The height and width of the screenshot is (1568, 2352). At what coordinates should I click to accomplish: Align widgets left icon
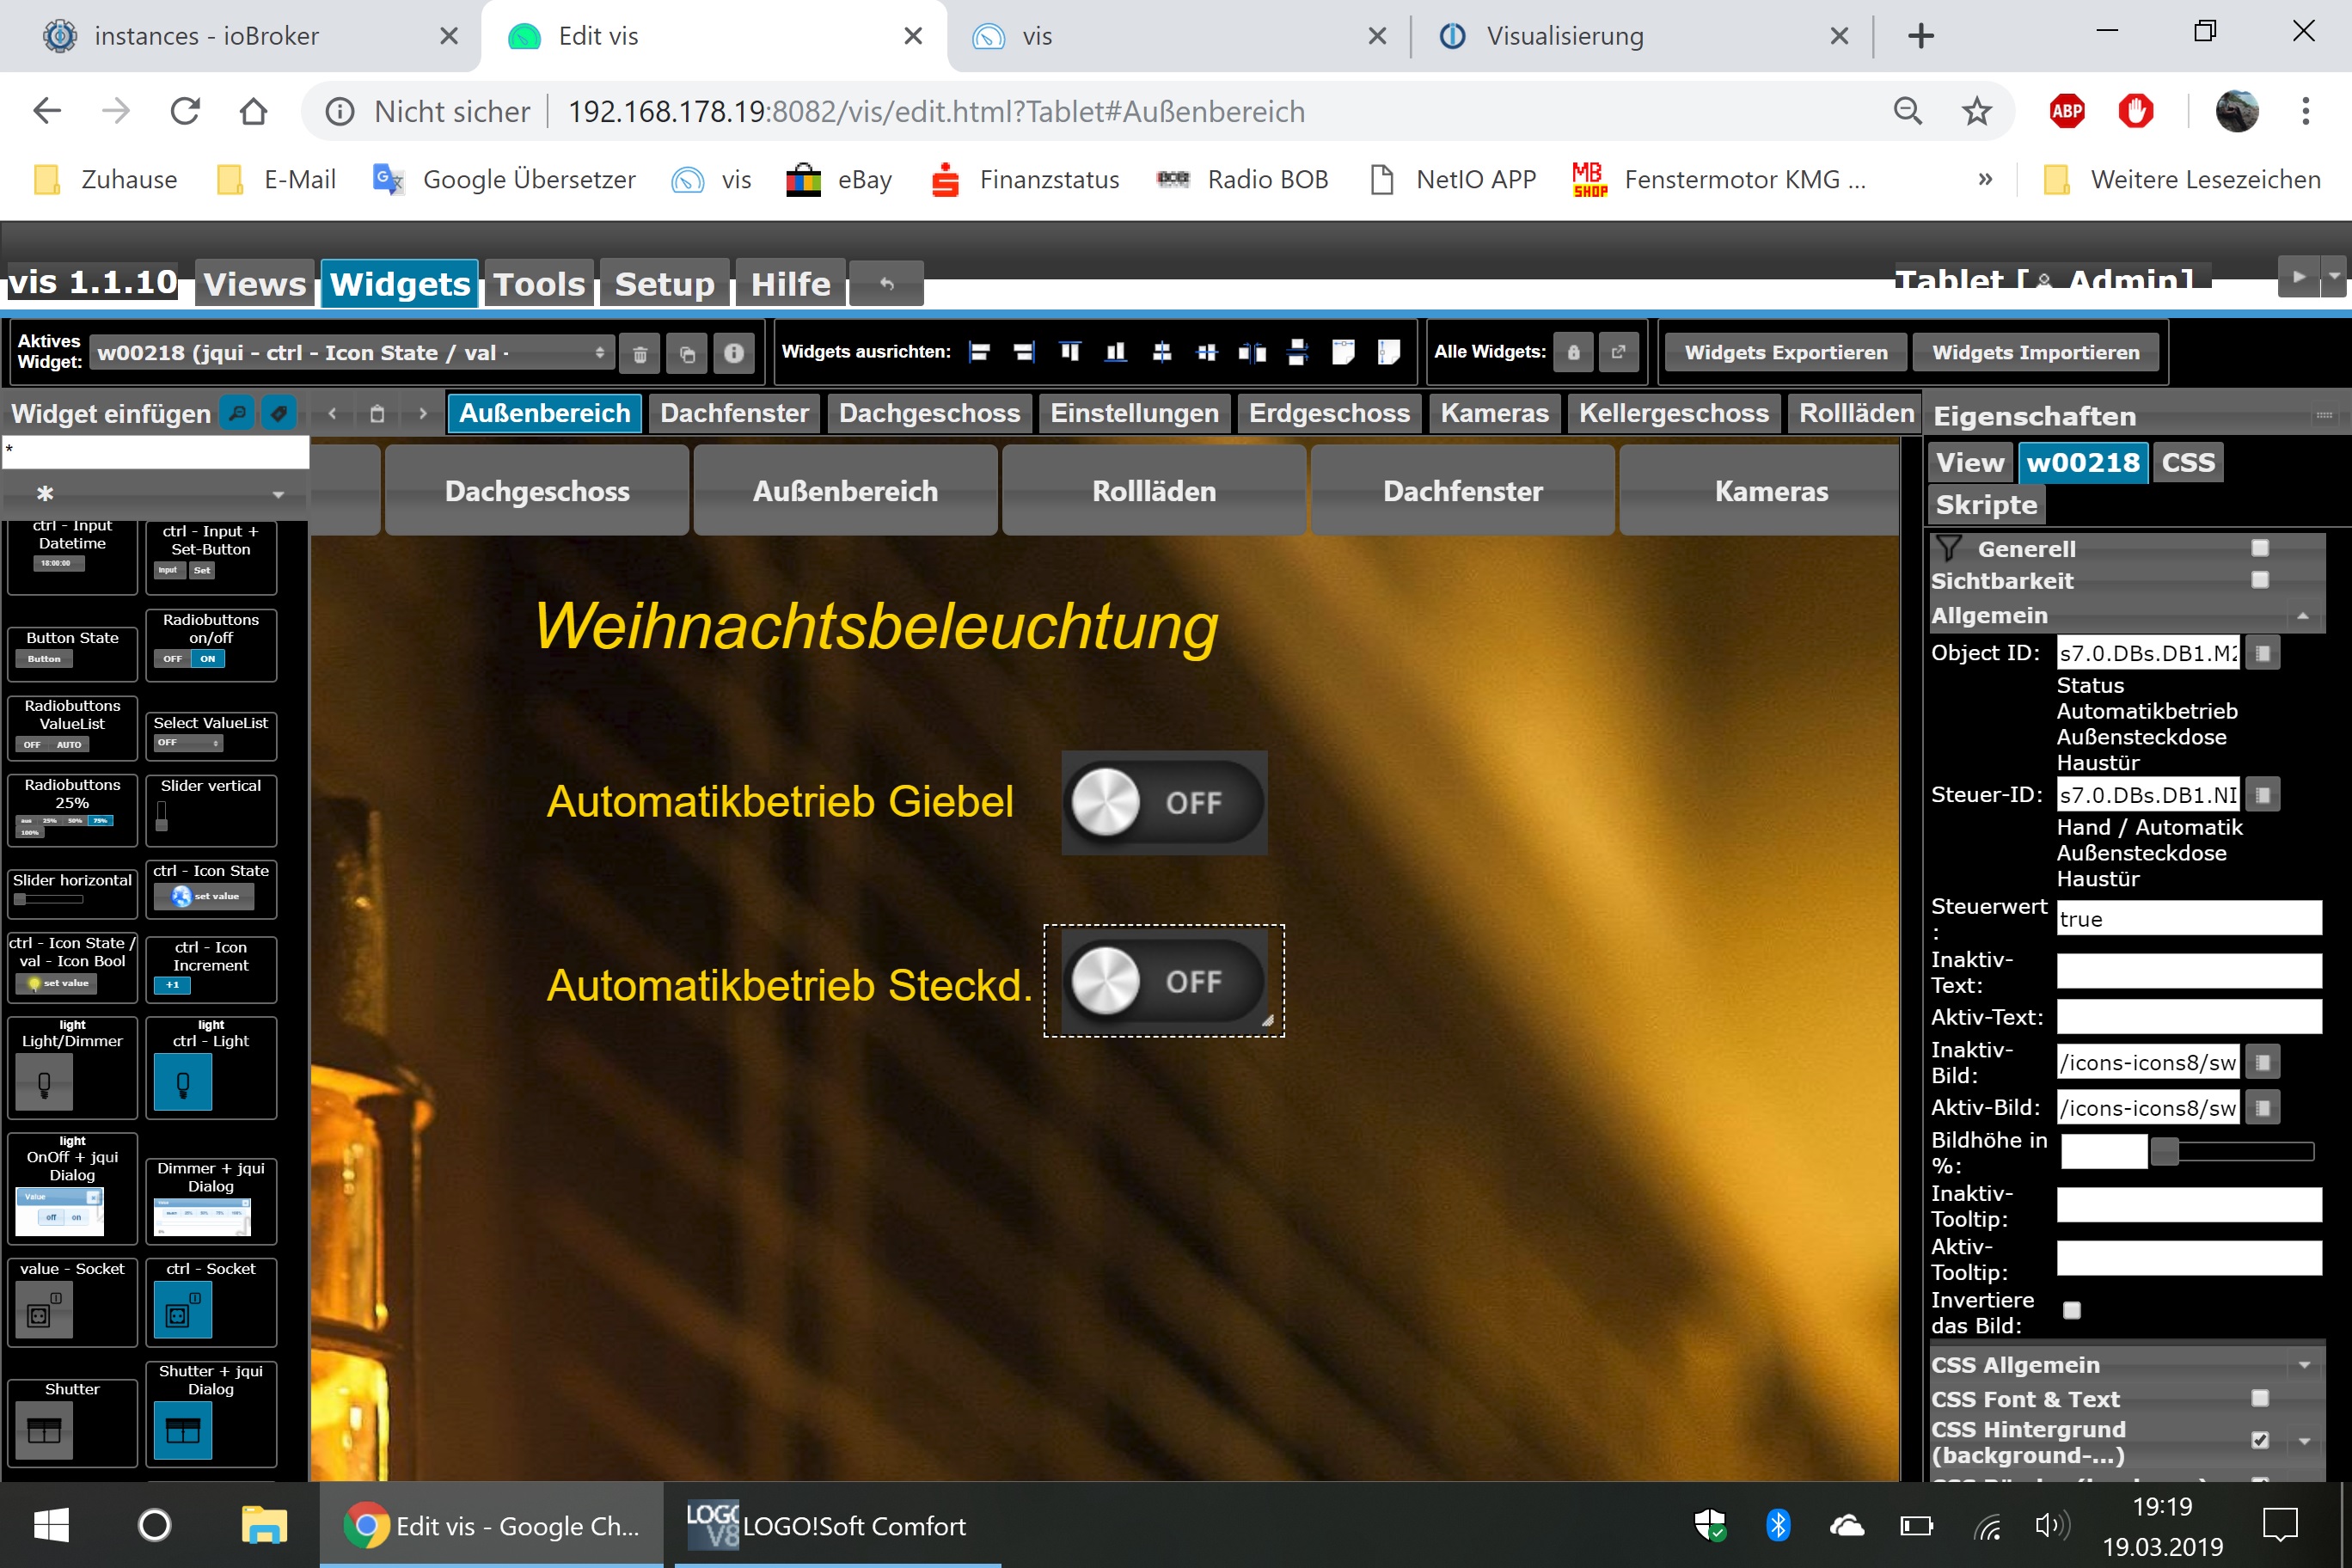tap(979, 352)
